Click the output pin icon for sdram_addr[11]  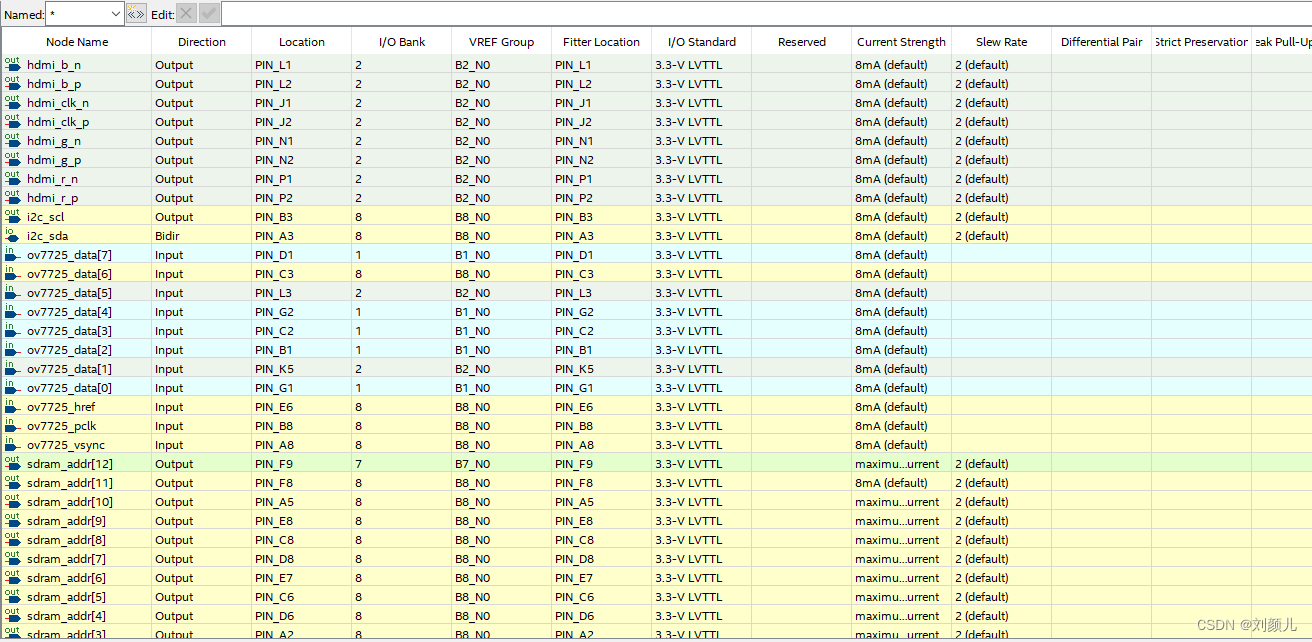click(12, 483)
